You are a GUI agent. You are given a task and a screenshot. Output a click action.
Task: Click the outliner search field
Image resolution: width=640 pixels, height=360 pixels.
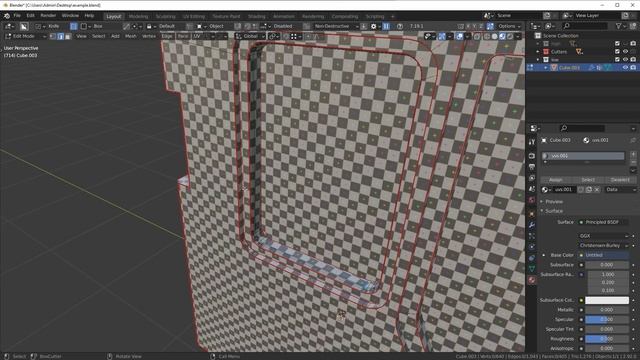[586, 26]
